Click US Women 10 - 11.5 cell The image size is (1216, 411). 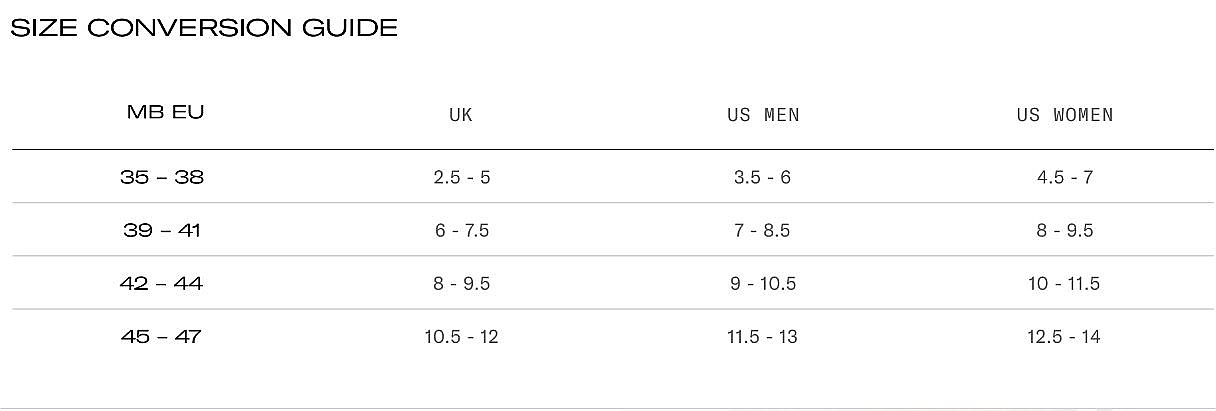pos(1065,284)
